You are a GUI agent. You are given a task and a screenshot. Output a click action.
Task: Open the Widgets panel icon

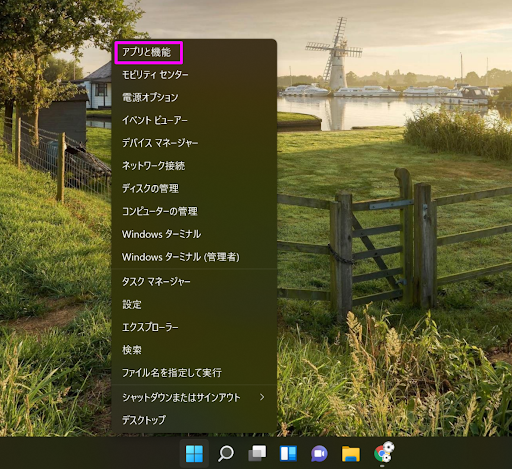click(x=288, y=453)
